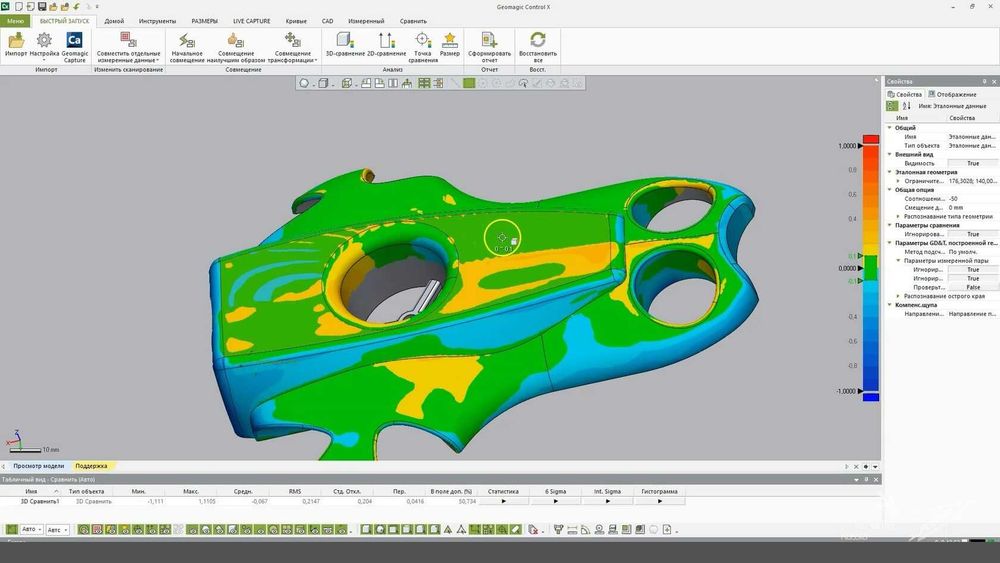Toggle the Игнориров... True value under Параметры сравнения
Screen dimensions: 1000x563
point(973,234)
